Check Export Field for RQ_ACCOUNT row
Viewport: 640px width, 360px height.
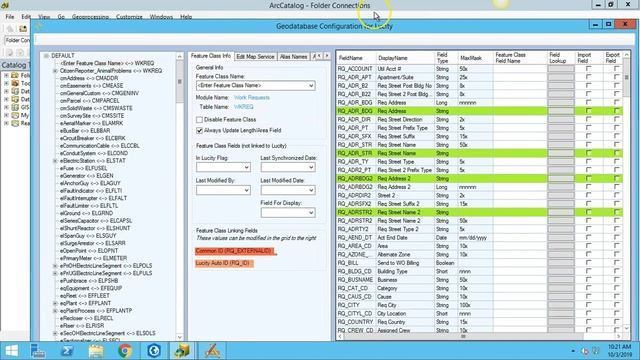point(616,69)
